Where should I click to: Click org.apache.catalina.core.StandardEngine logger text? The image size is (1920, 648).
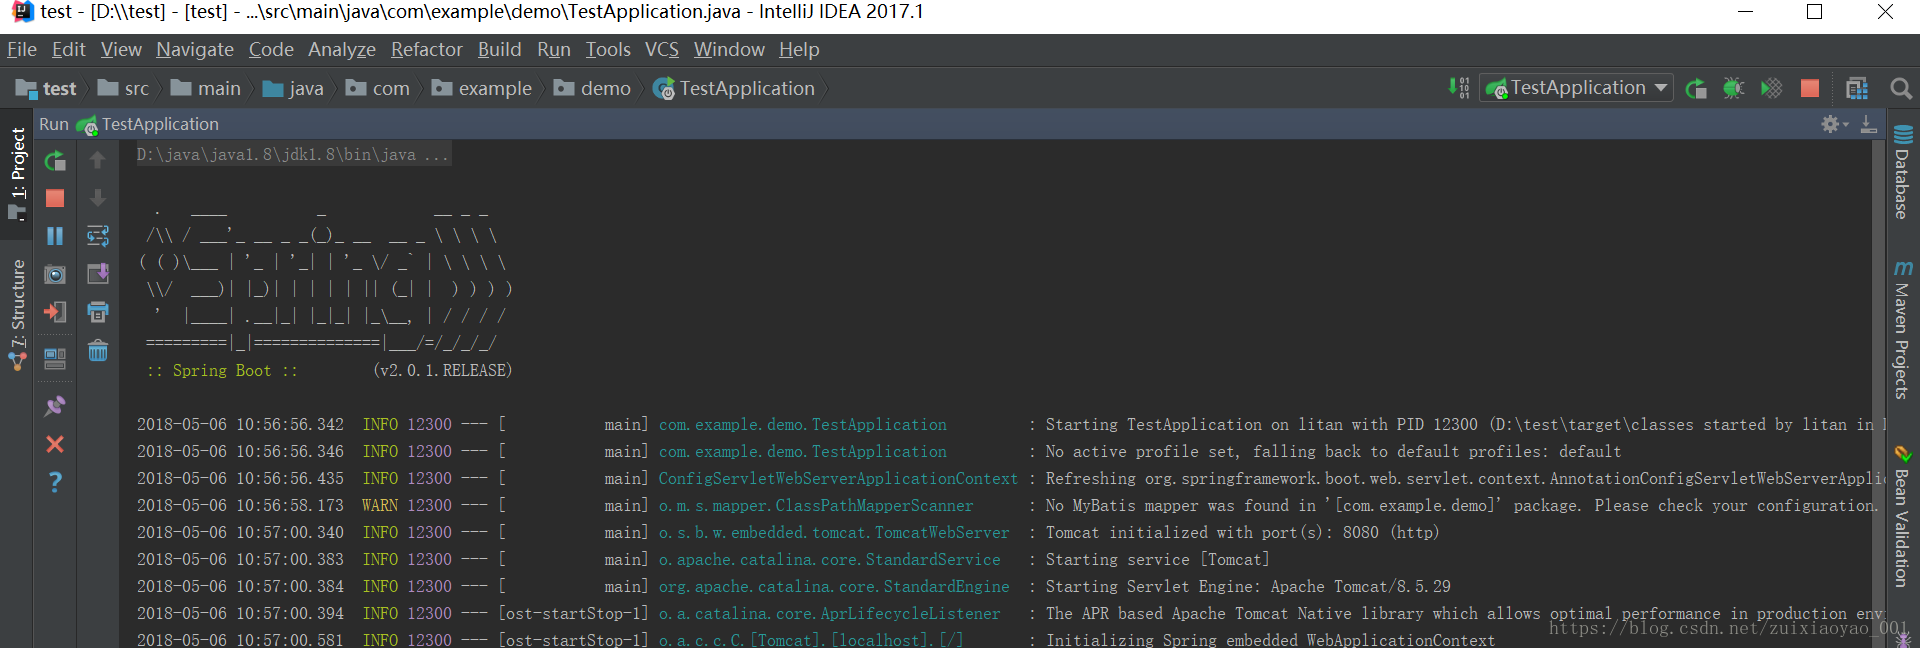(x=834, y=586)
